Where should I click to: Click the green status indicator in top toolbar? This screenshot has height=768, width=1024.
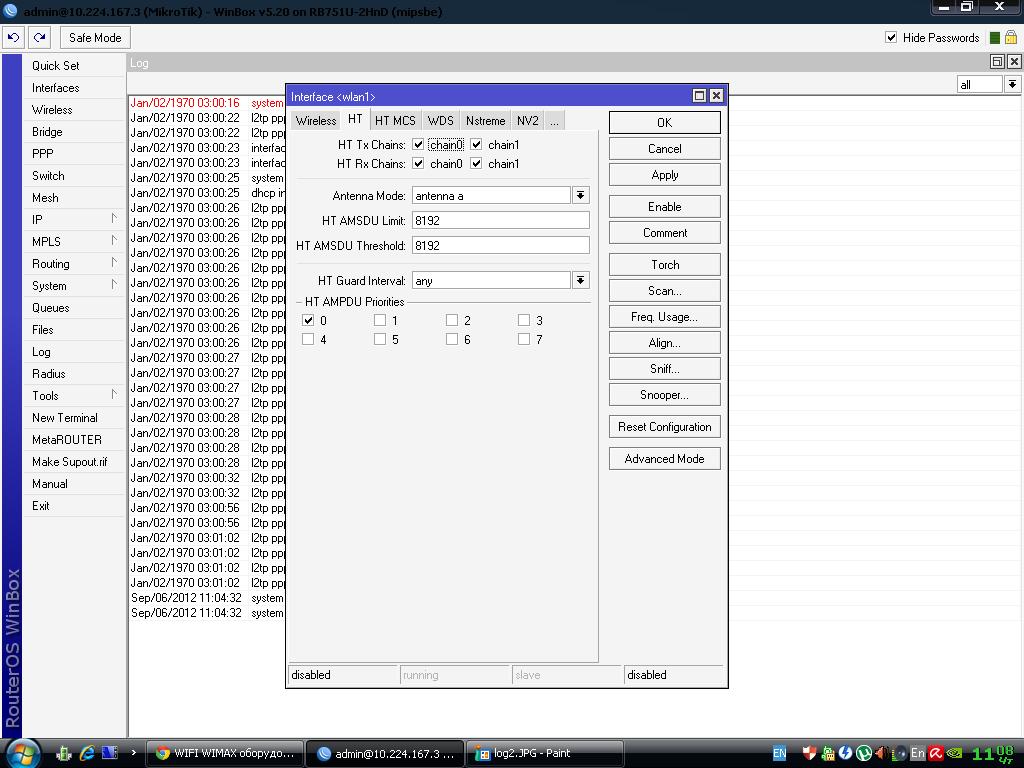[995, 38]
